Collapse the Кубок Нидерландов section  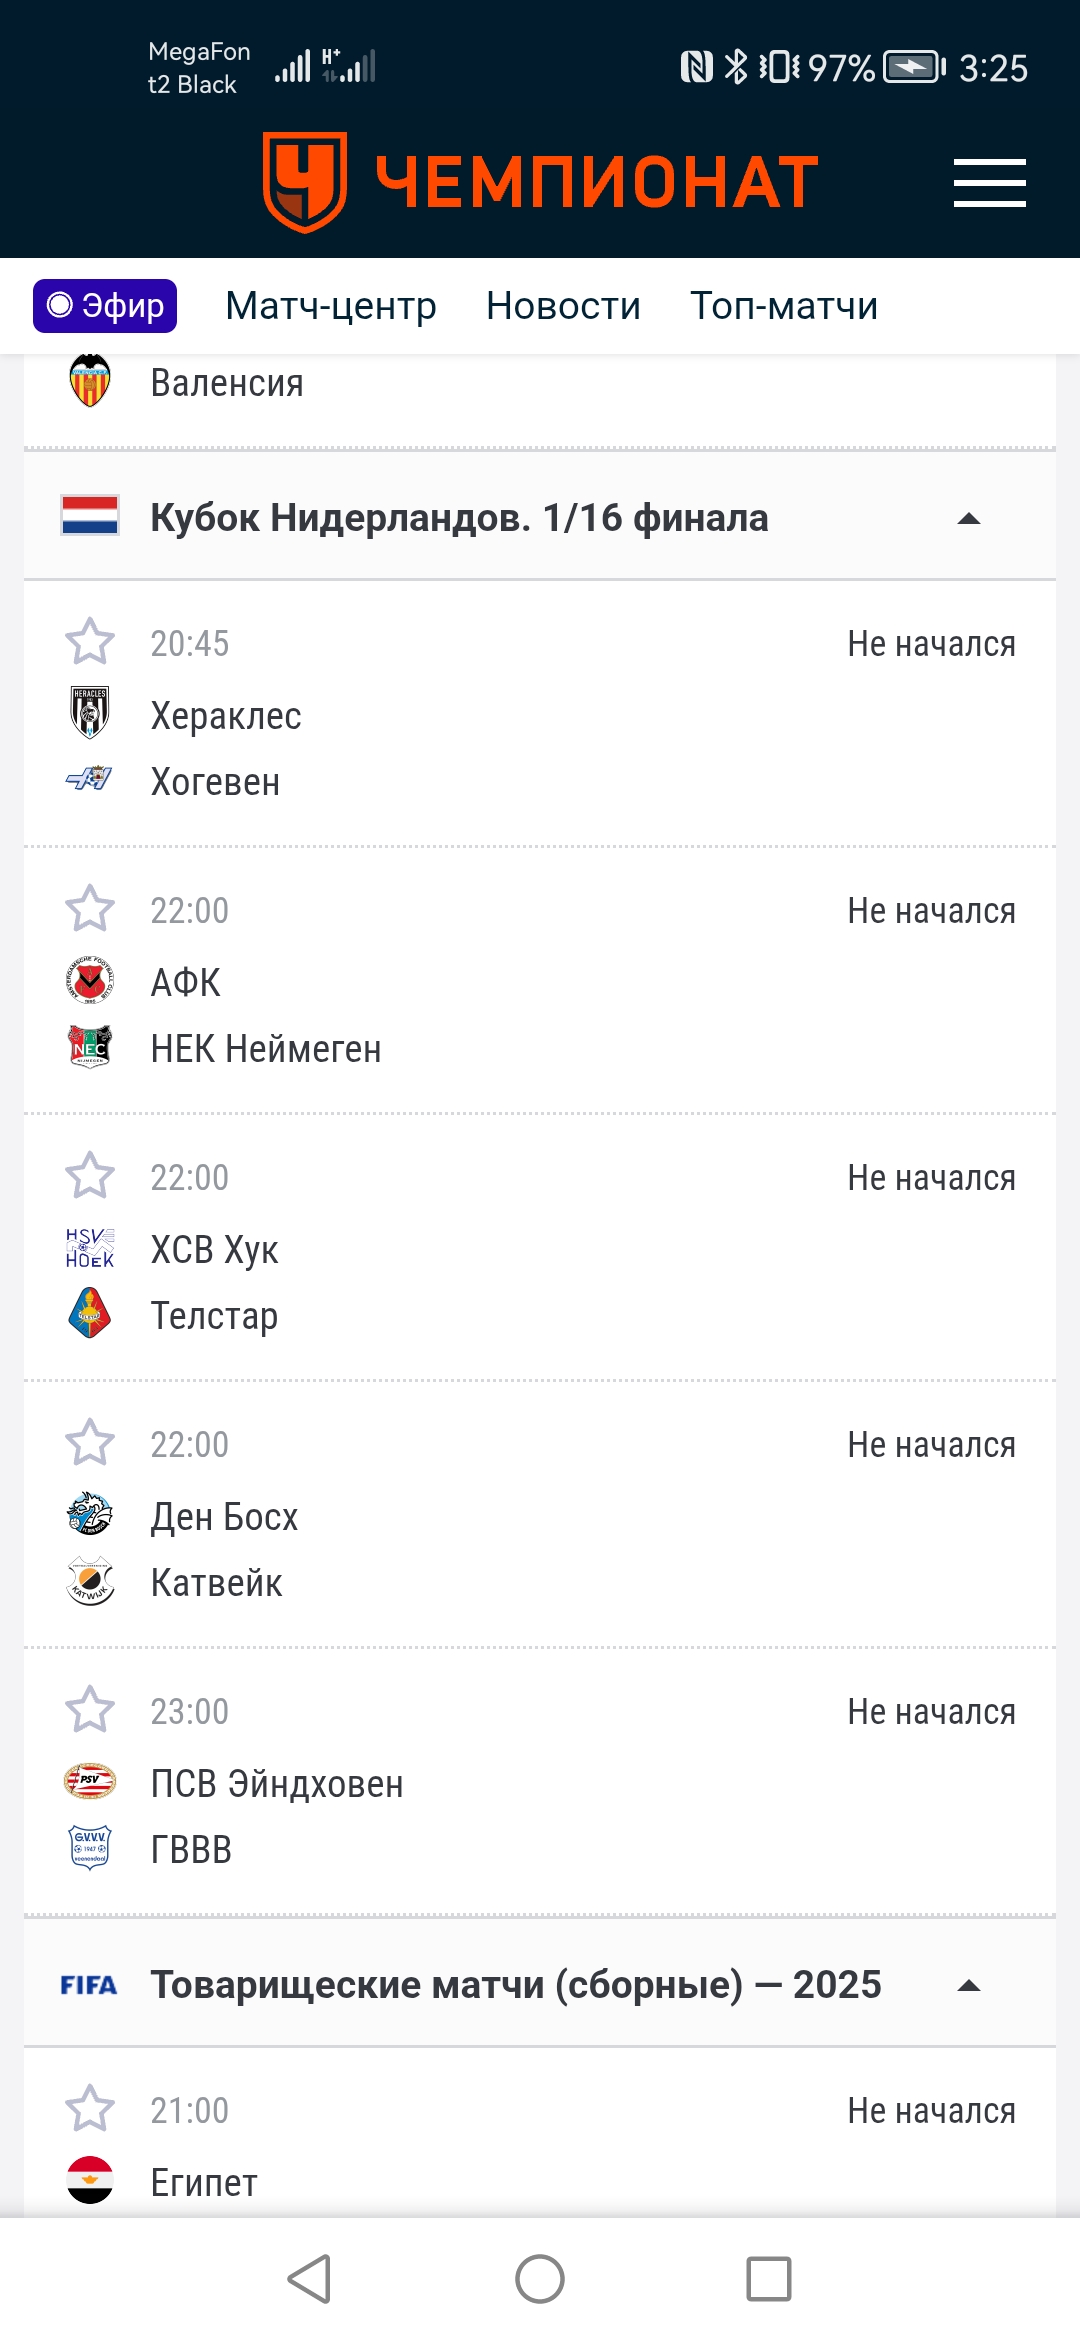[968, 518]
